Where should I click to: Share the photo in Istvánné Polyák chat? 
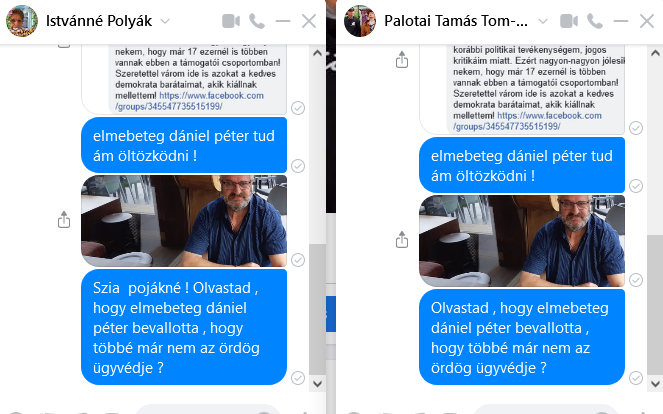coord(64,220)
